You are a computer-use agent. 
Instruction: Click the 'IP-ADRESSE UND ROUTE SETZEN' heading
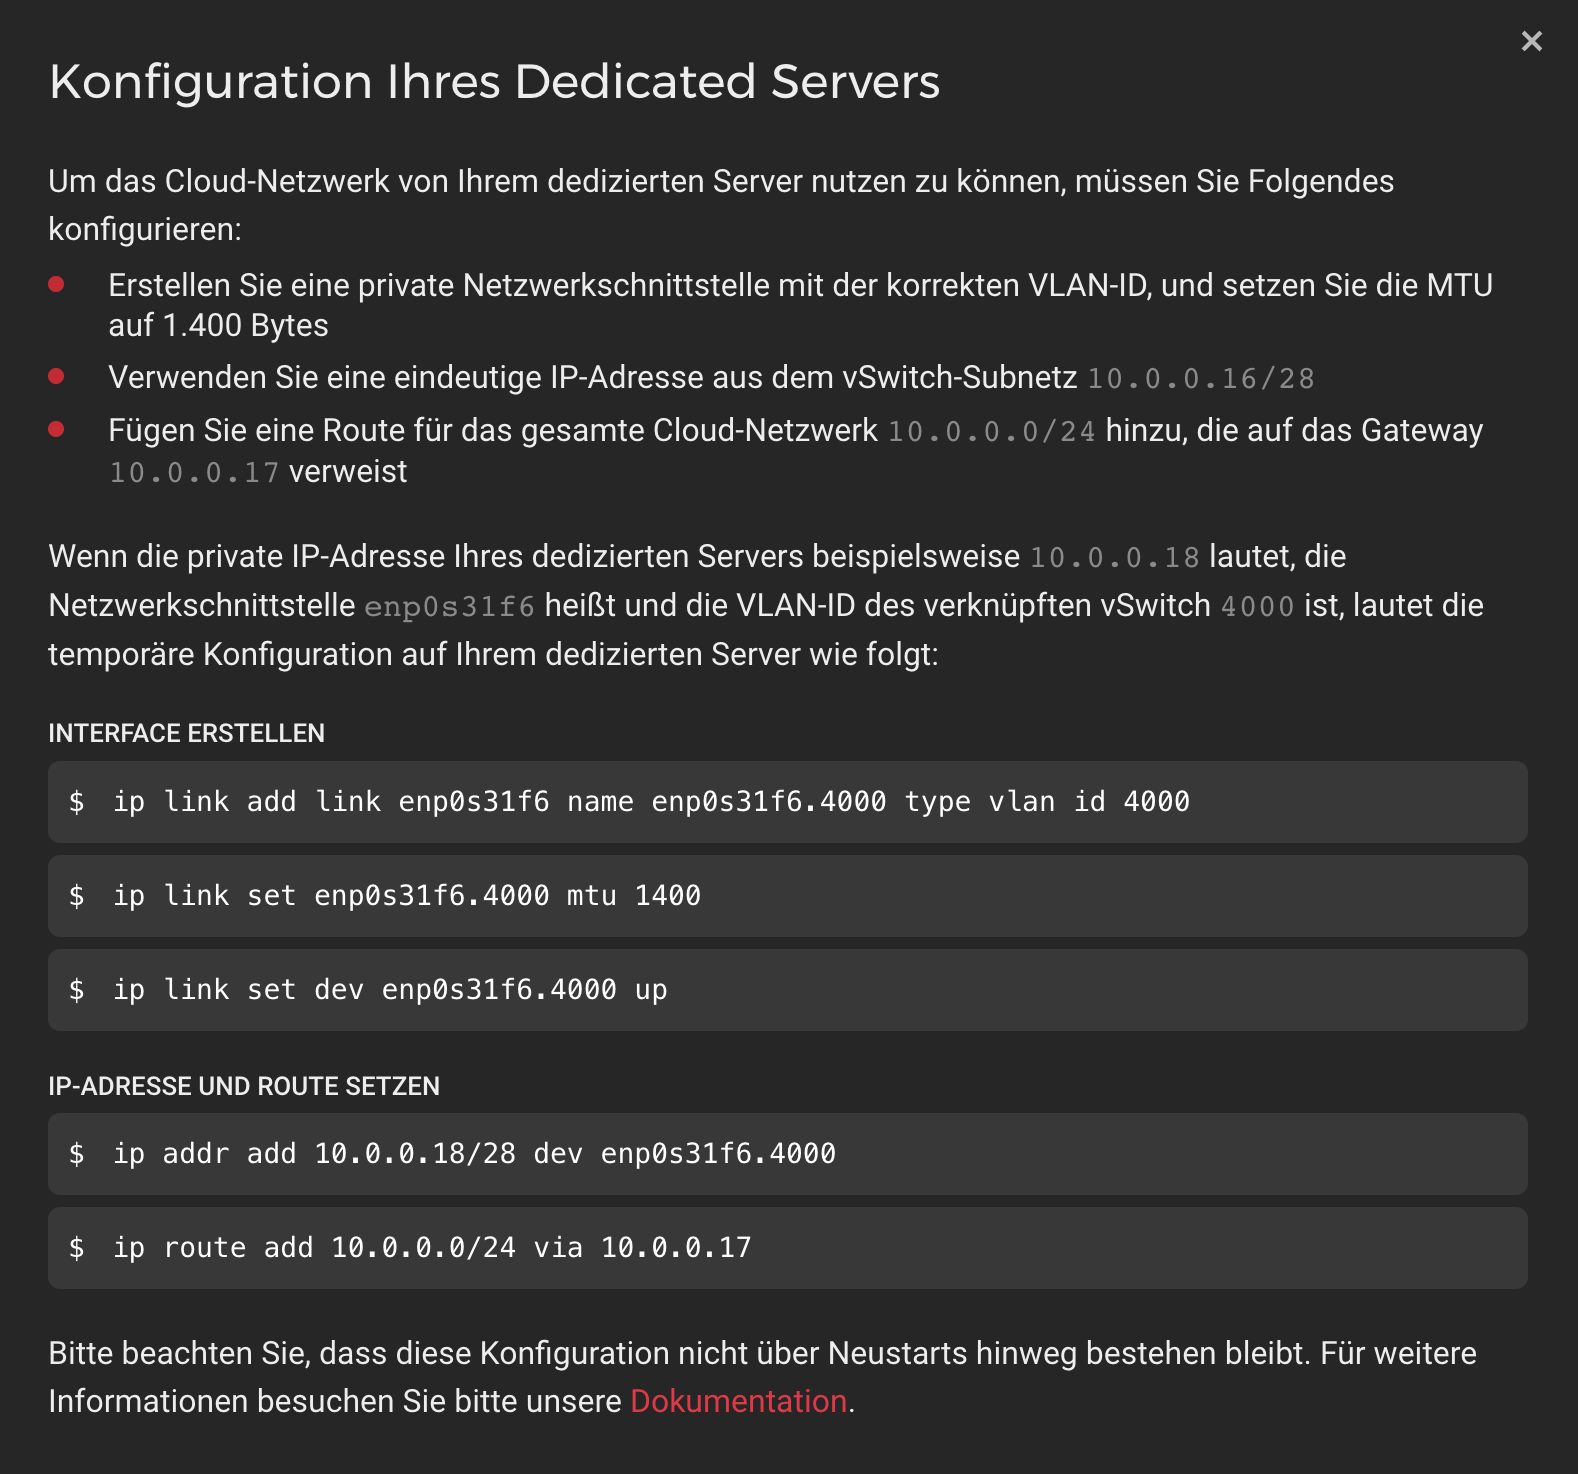(244, 1086)
